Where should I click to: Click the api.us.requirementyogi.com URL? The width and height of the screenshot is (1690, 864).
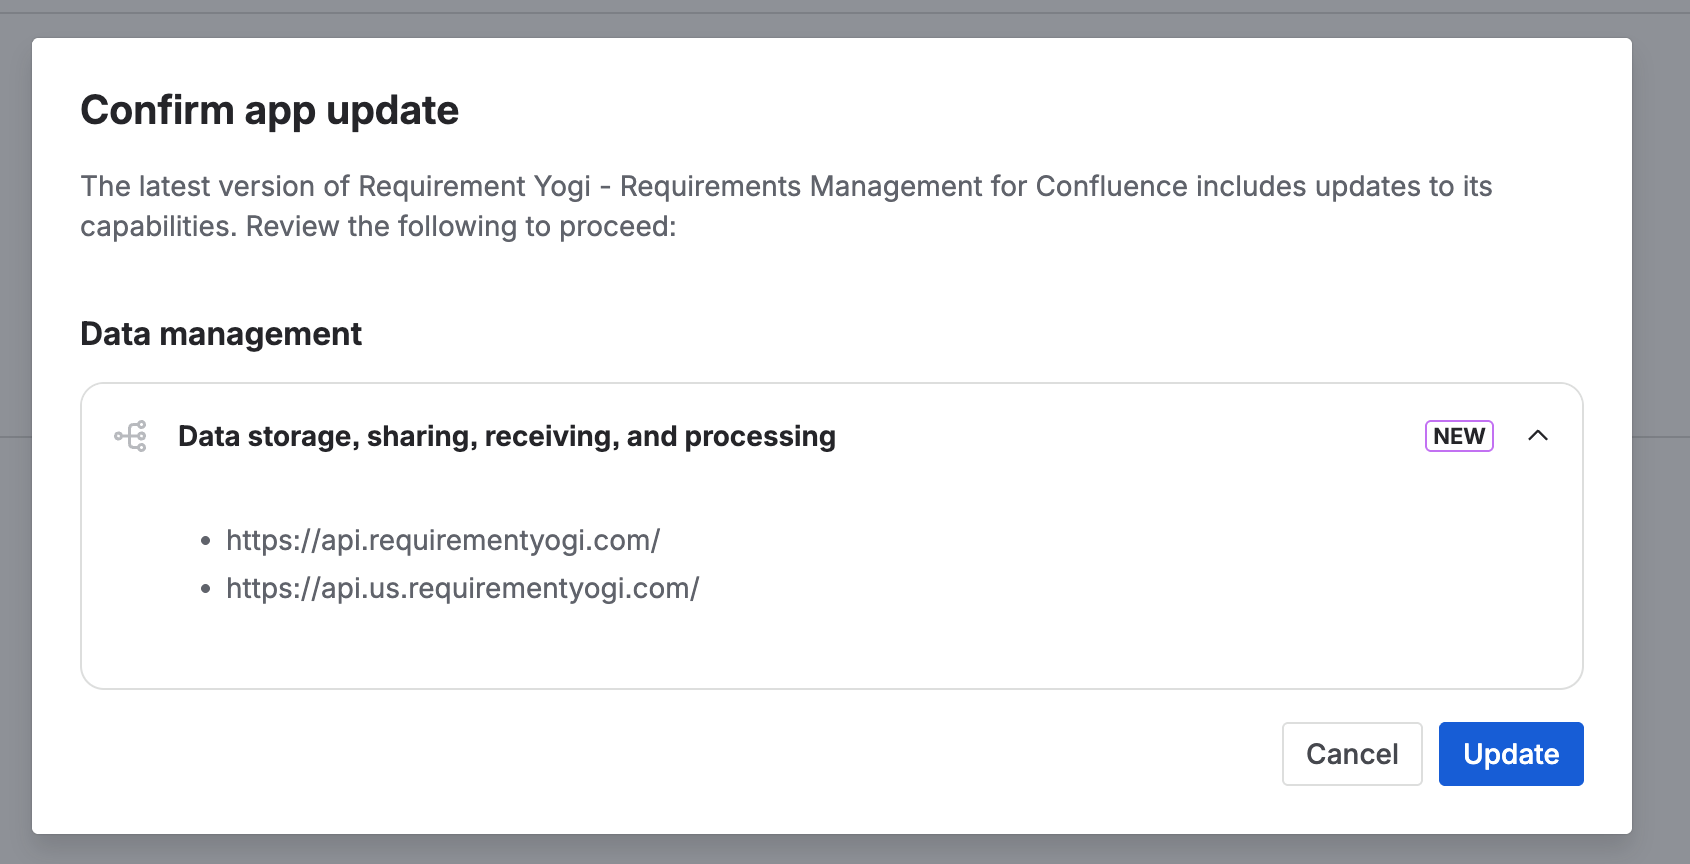462,588
